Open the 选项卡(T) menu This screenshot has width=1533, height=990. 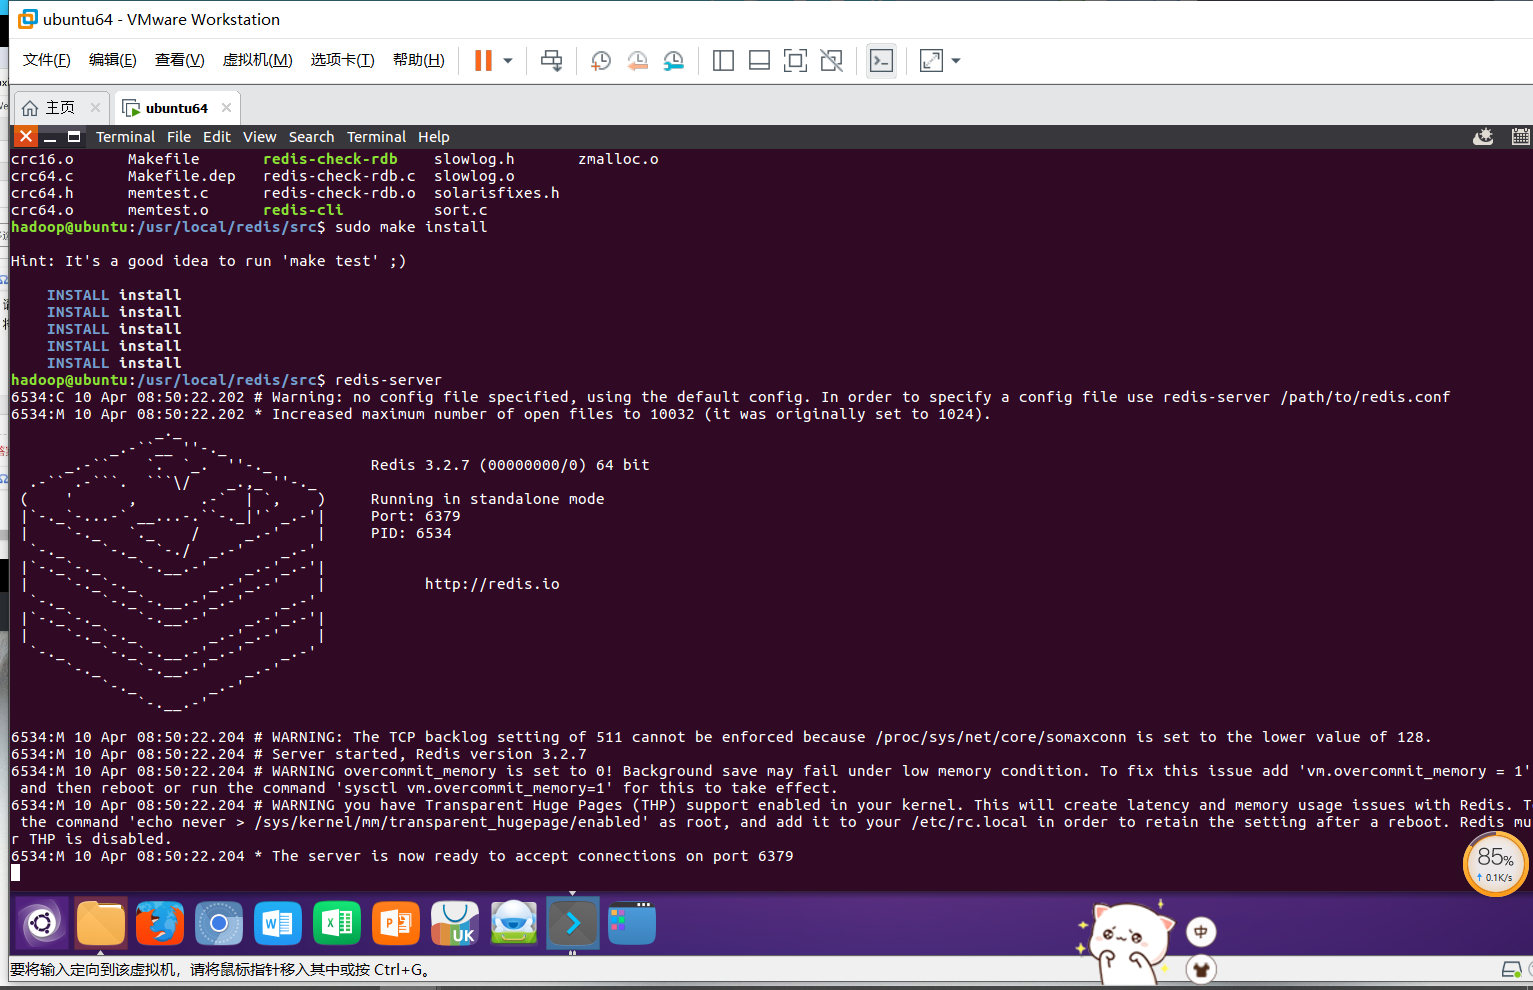click(x=342, y=60)
